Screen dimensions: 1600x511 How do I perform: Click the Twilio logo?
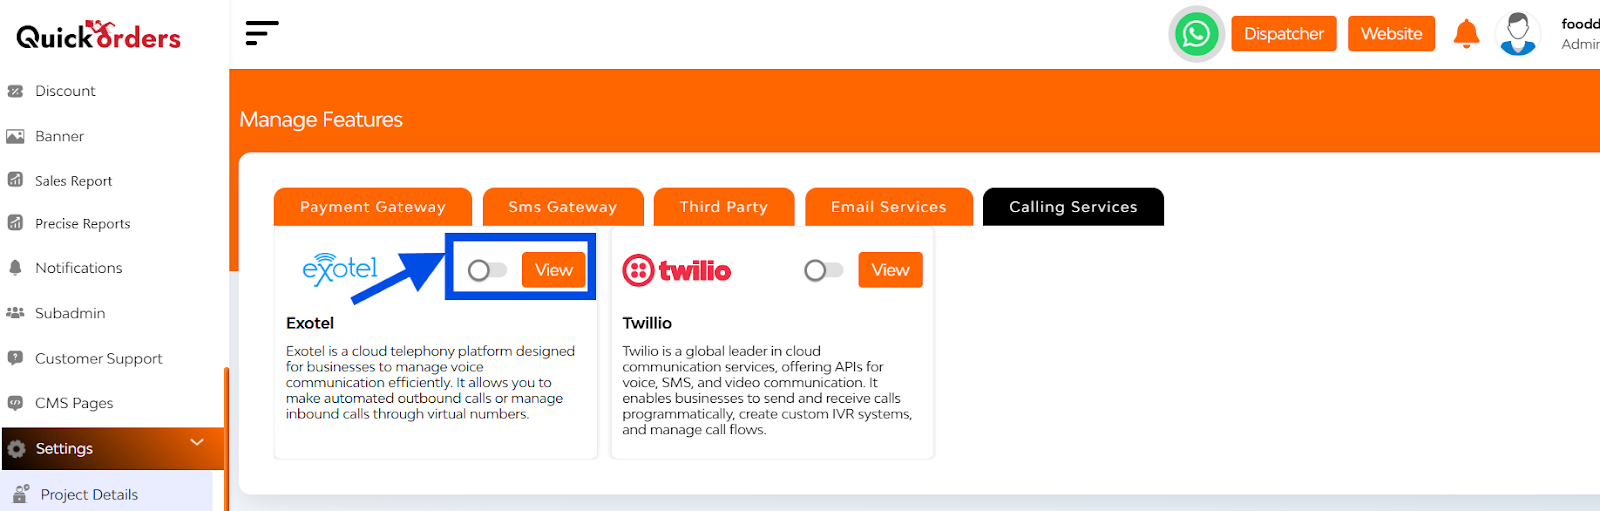tap(677, 270)
